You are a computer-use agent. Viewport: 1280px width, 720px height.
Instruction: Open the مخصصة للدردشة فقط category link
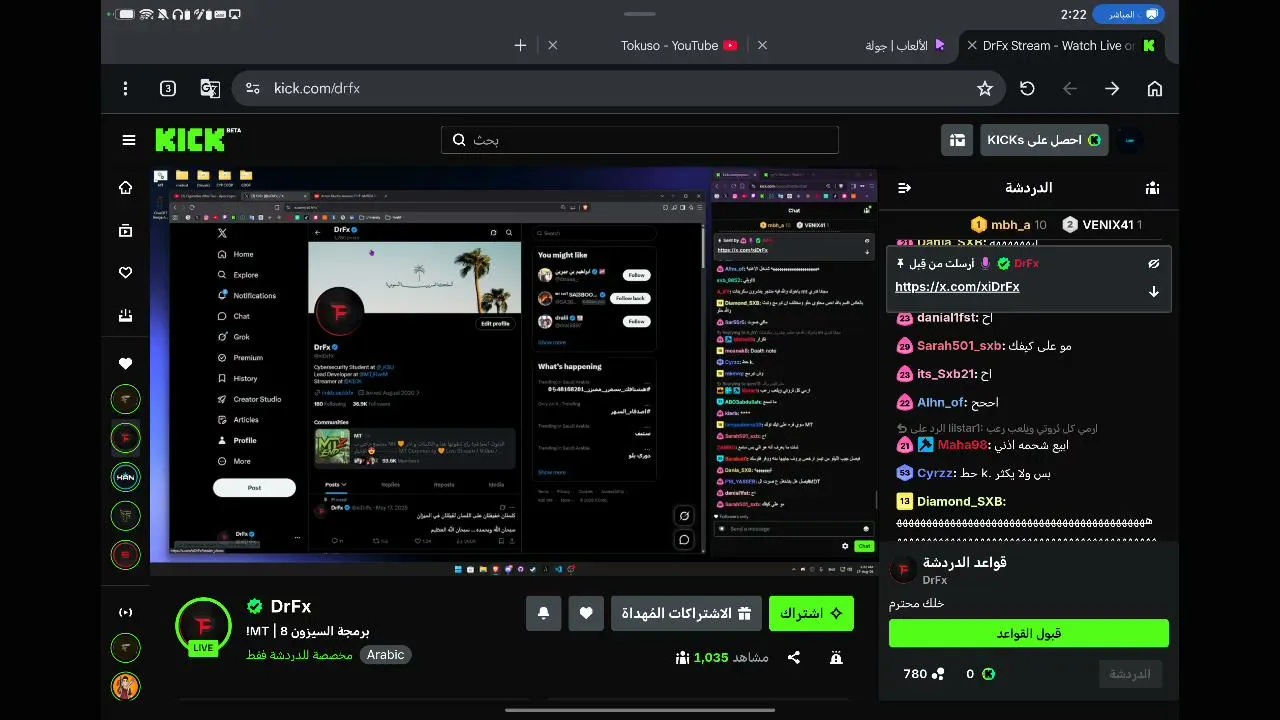point(299,655)
